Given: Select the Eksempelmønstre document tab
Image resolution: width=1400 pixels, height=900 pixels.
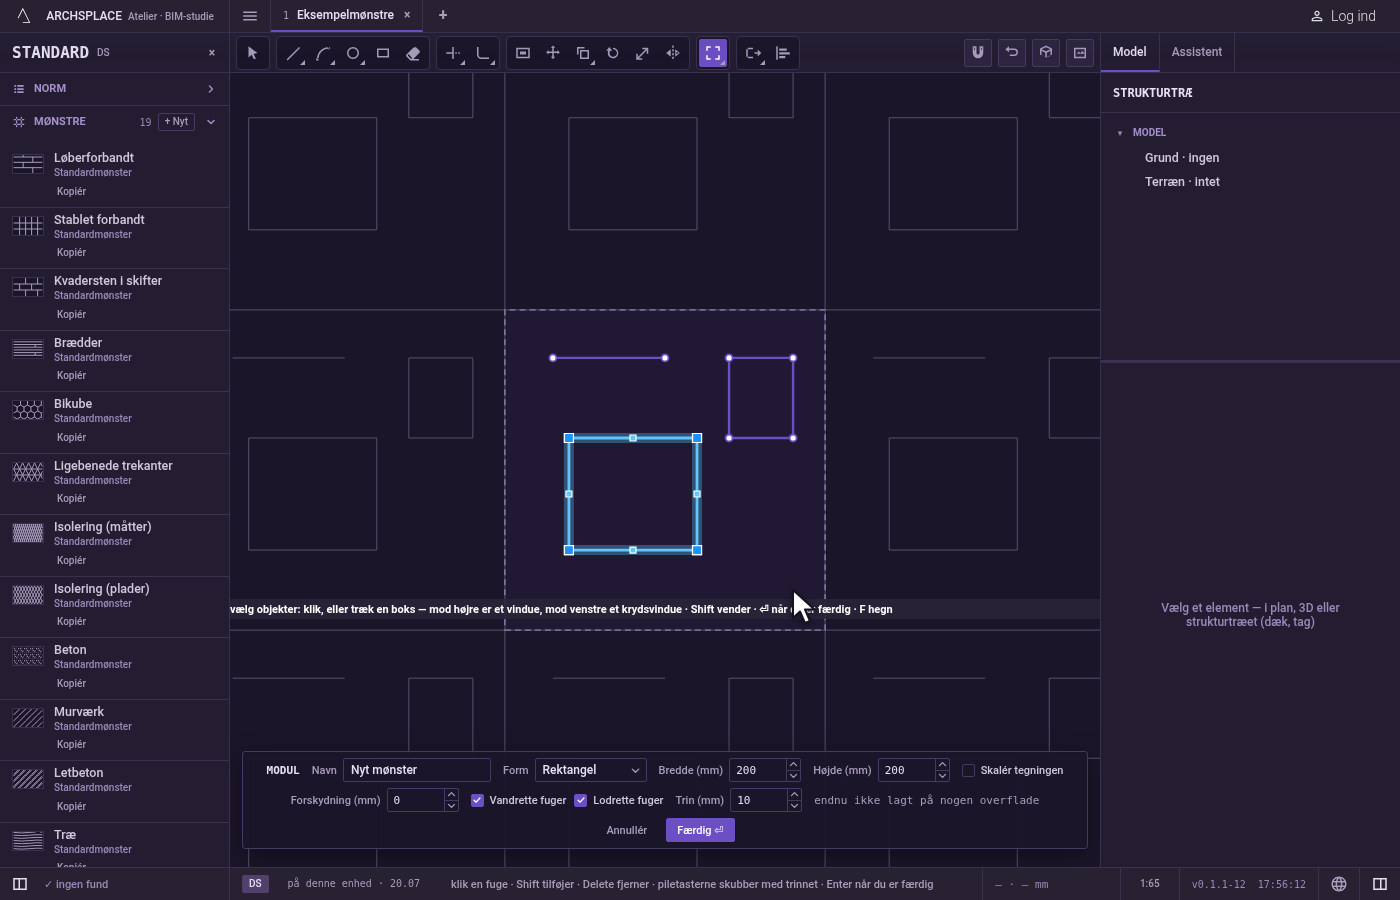Looking at the screenshot, I should pos(345,15).
